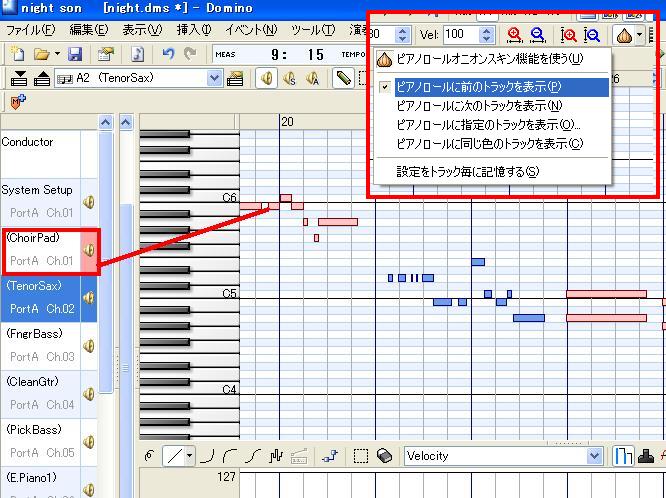Click the music note file icon
The image size is (666, 498).
[137, 54]
